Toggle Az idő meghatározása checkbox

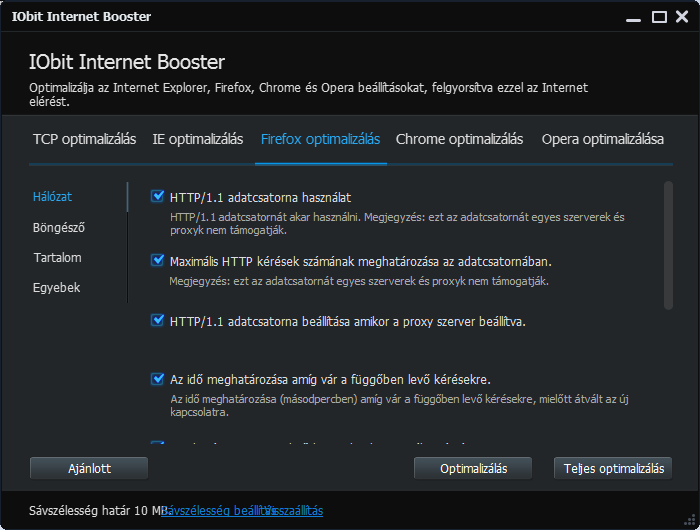click(157, 379)
